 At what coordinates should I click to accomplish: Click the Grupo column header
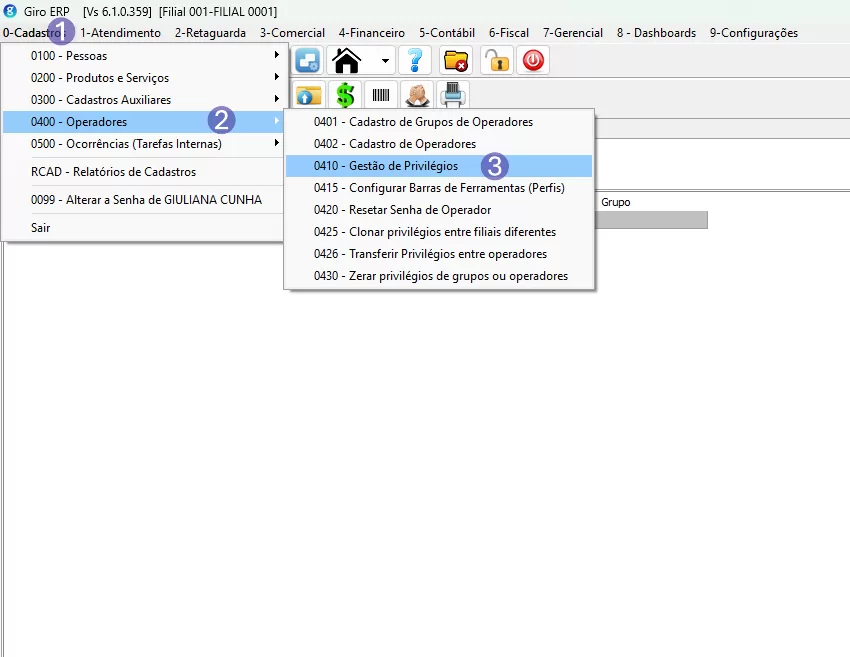tap(616, 202)
